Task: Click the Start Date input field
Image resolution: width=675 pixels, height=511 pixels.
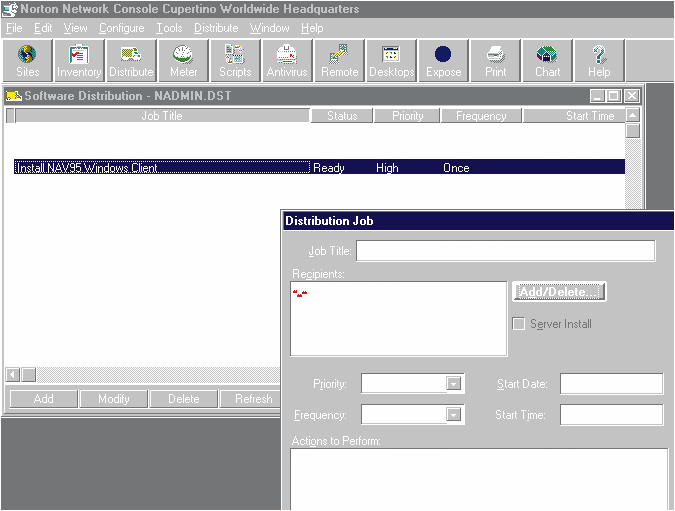Action: point(611,384)
